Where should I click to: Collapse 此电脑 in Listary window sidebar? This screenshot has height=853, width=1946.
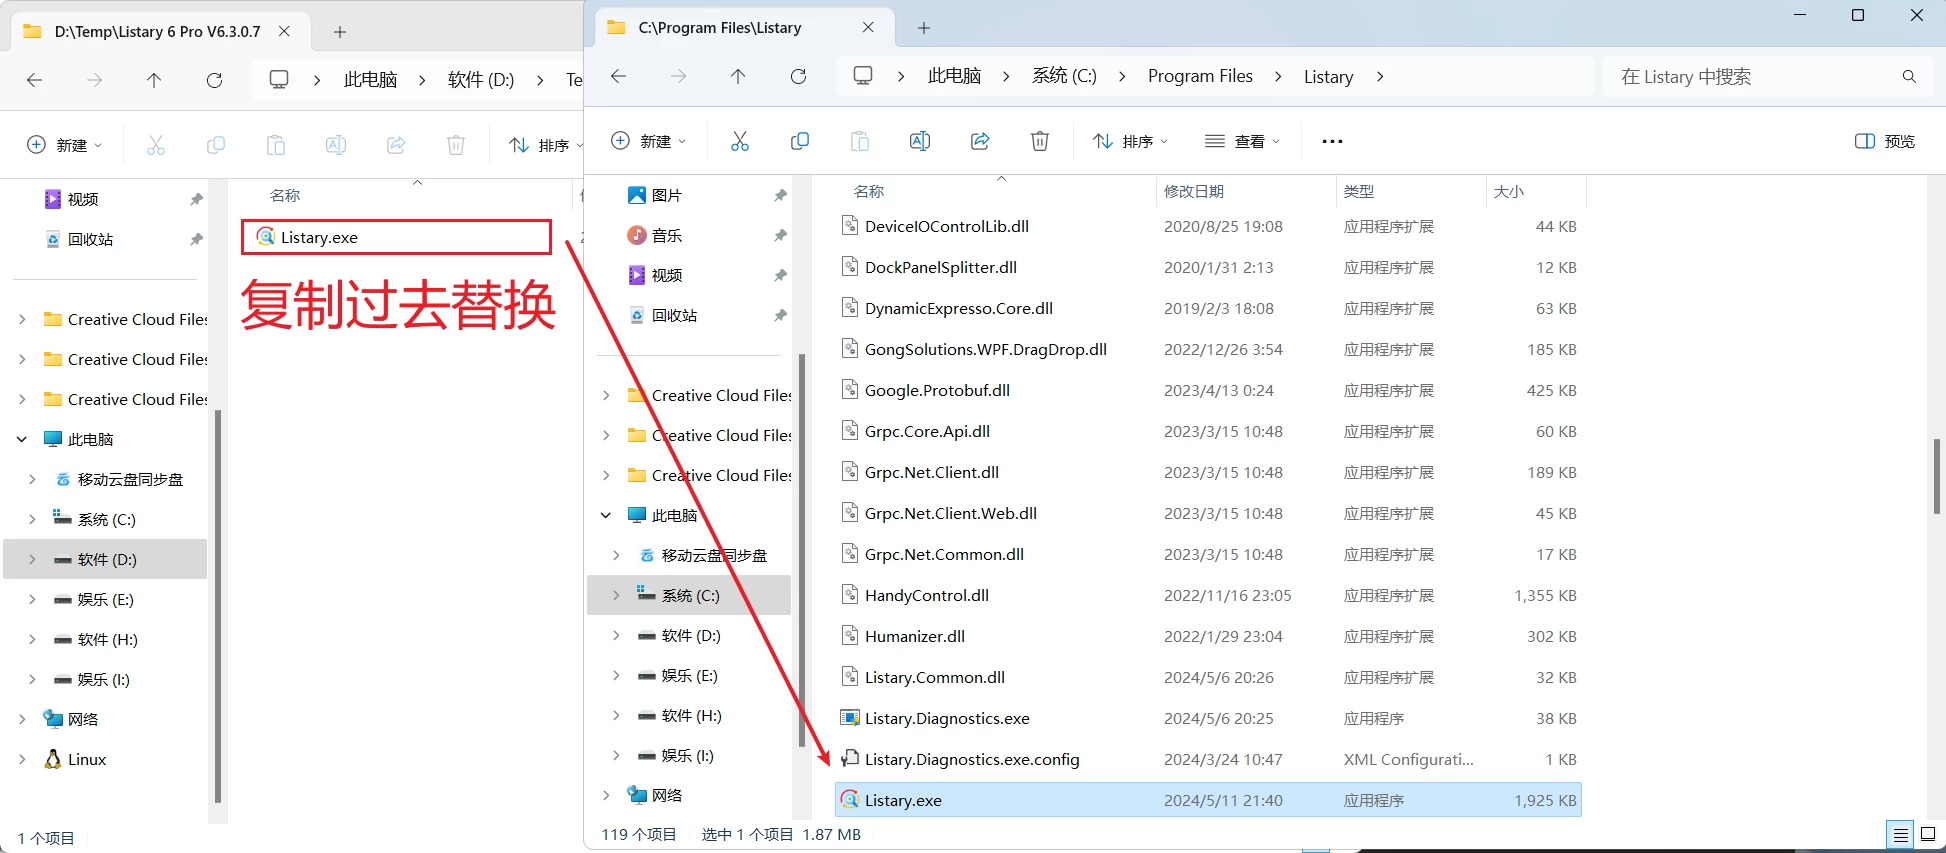click(606, 515)
